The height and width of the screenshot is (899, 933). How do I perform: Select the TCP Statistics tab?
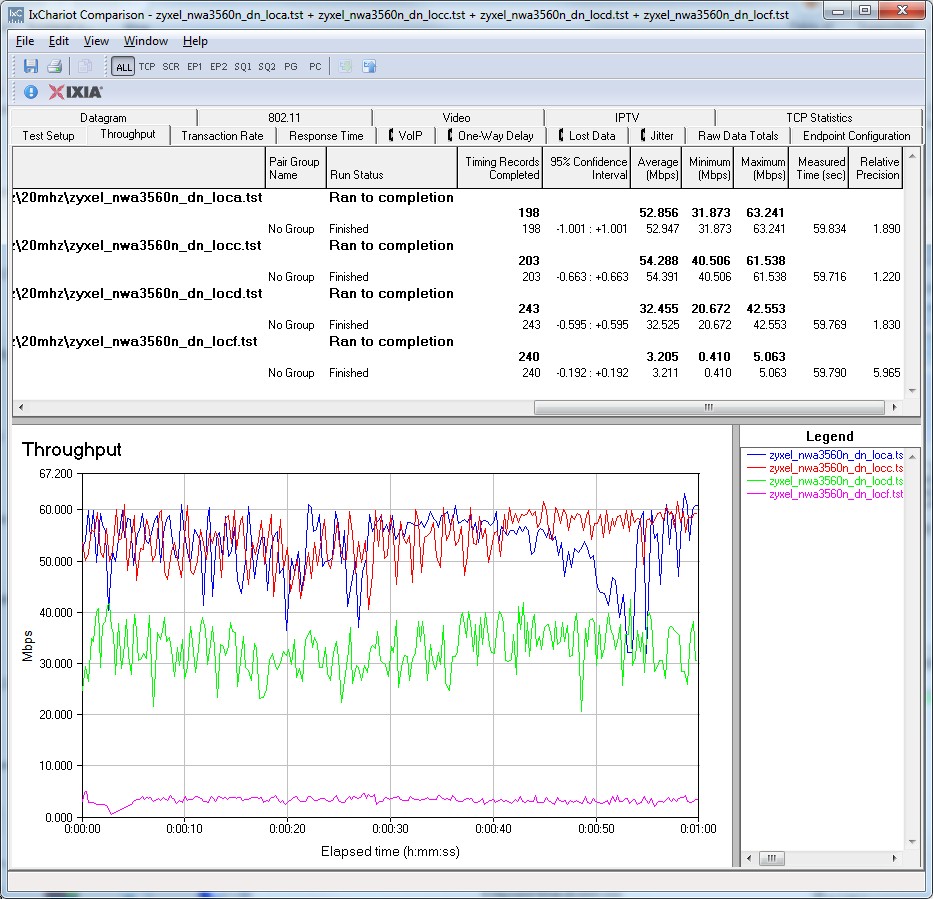(x=819, y=117)
